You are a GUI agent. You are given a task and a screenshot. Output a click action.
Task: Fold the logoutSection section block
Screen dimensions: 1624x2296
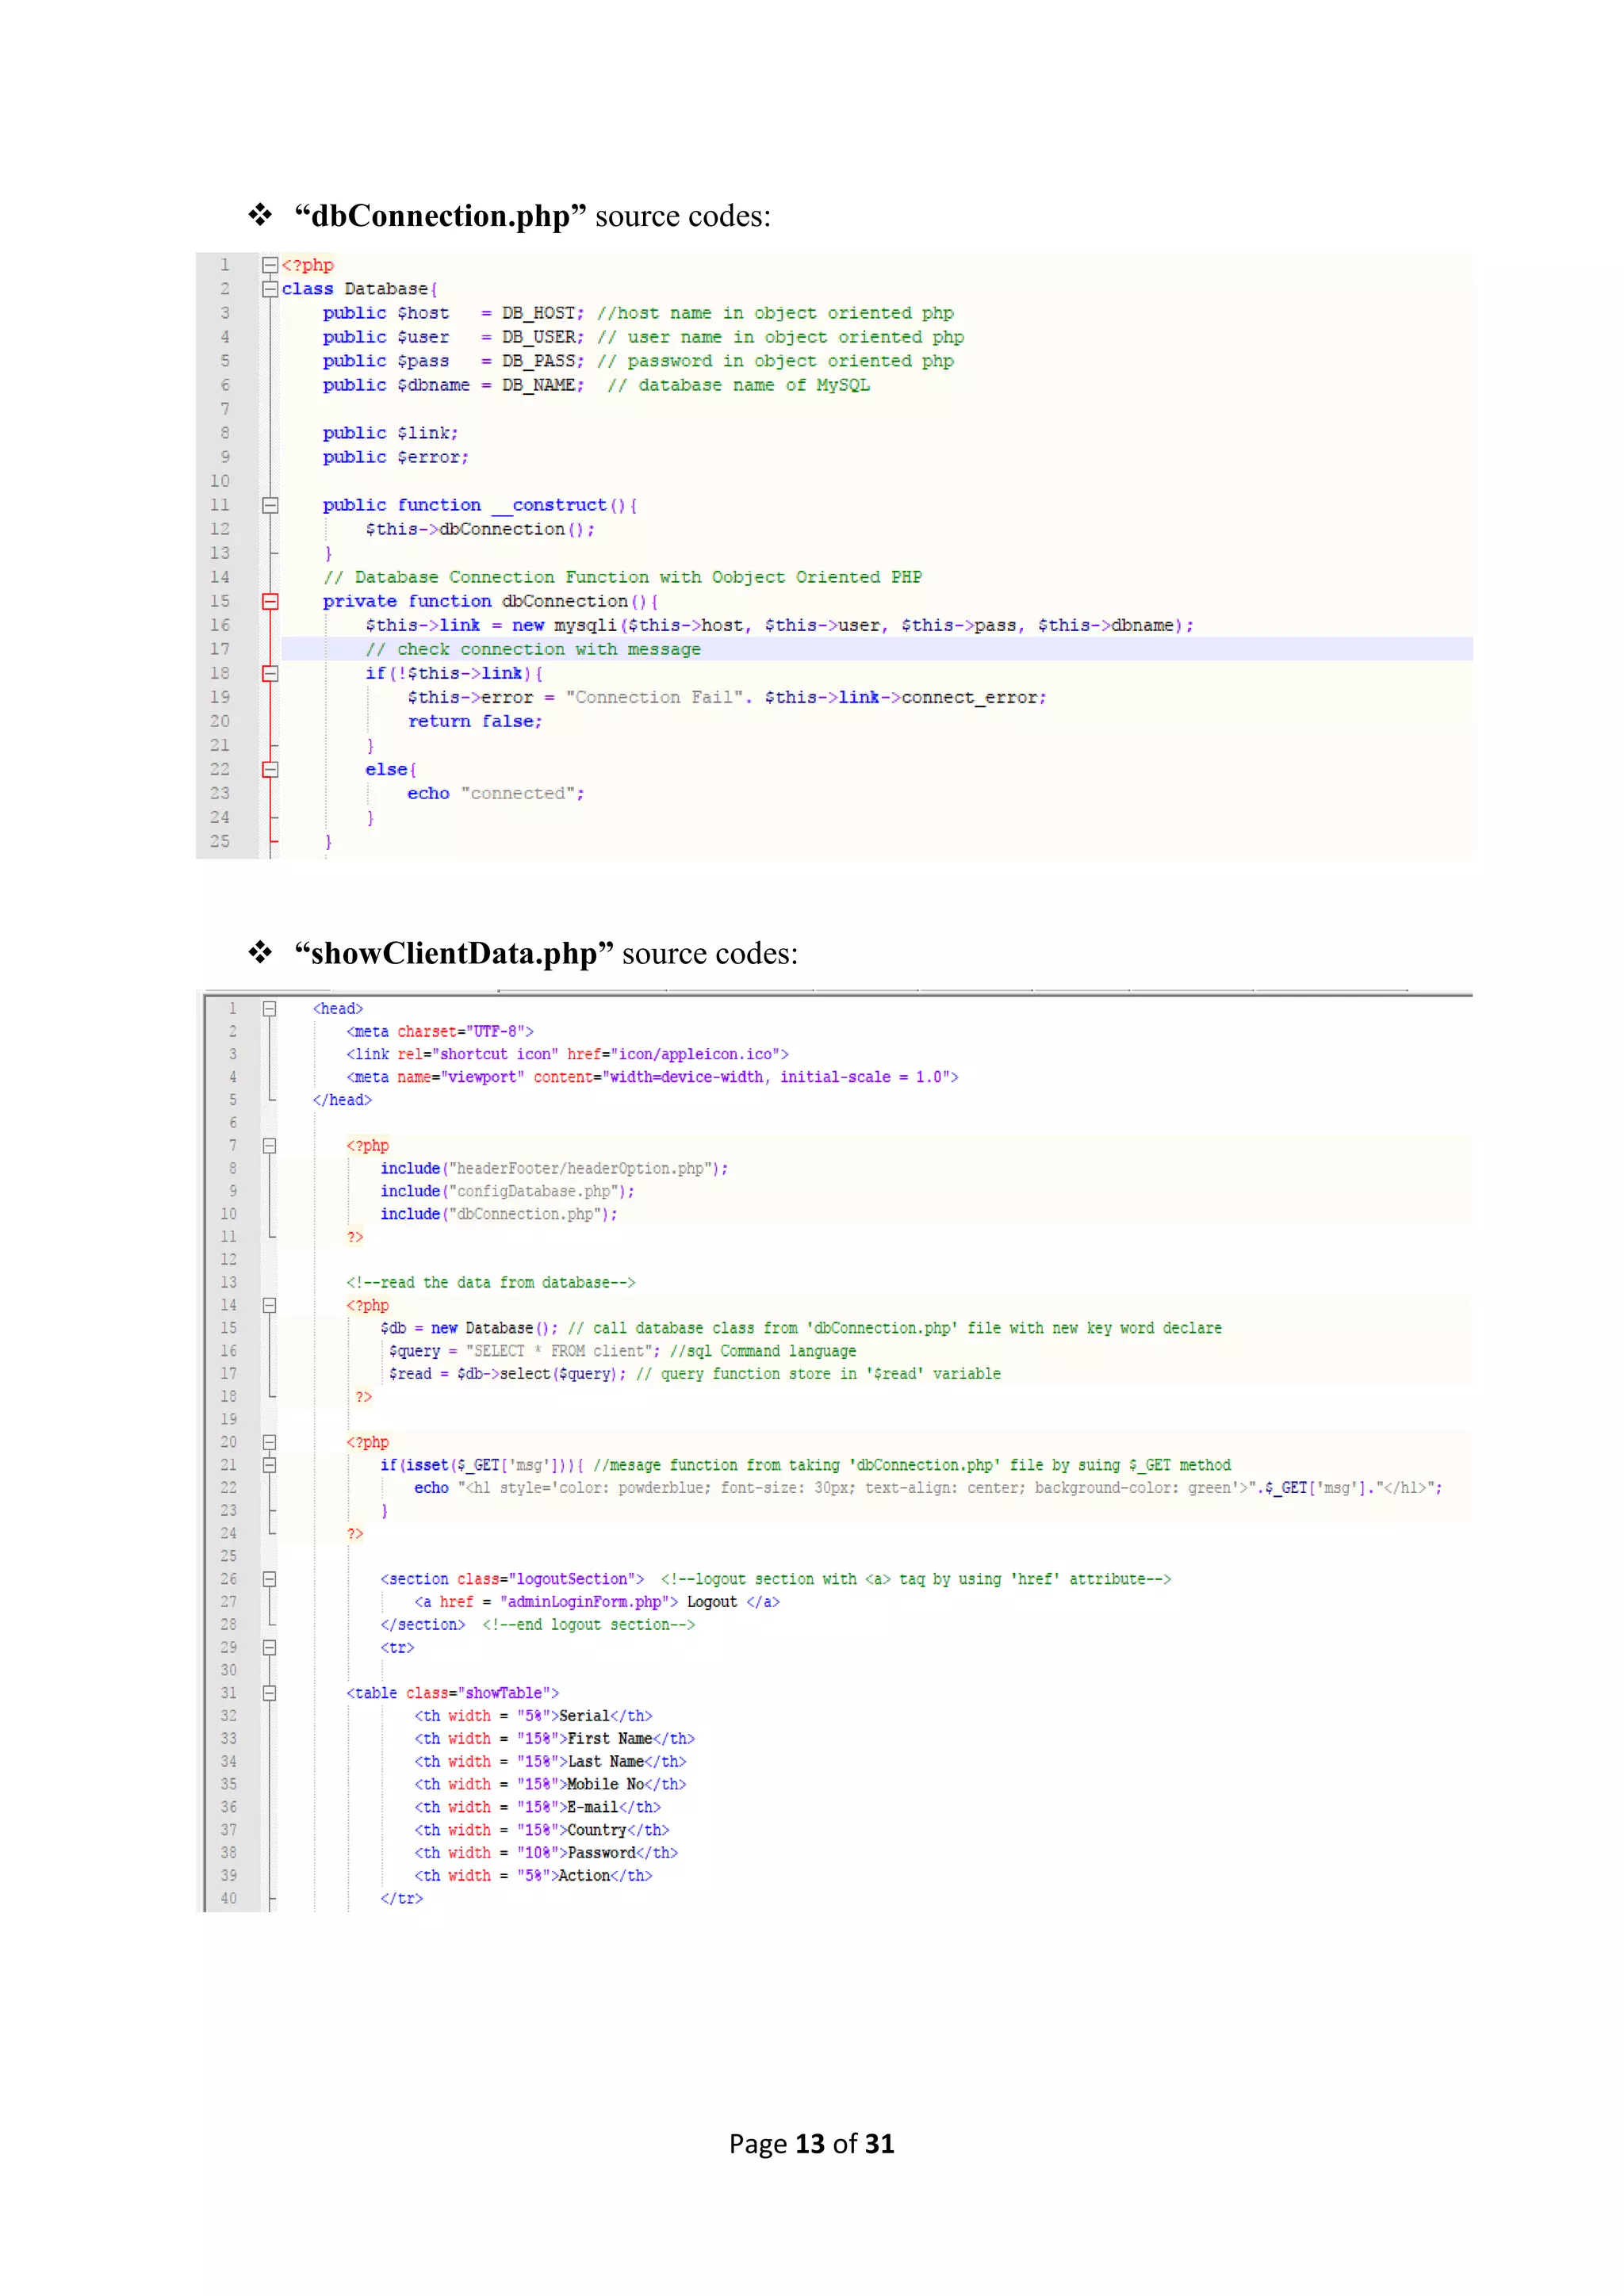tap(269, 1579)
